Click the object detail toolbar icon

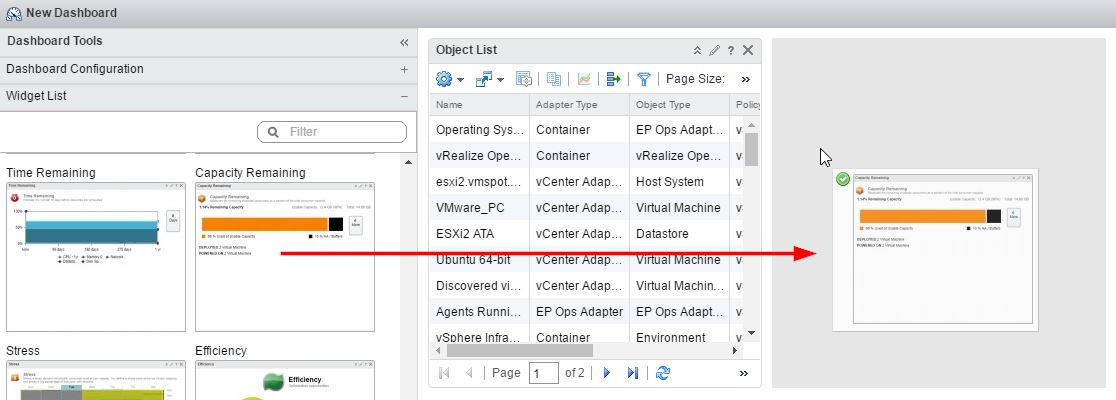coord(524,79)
